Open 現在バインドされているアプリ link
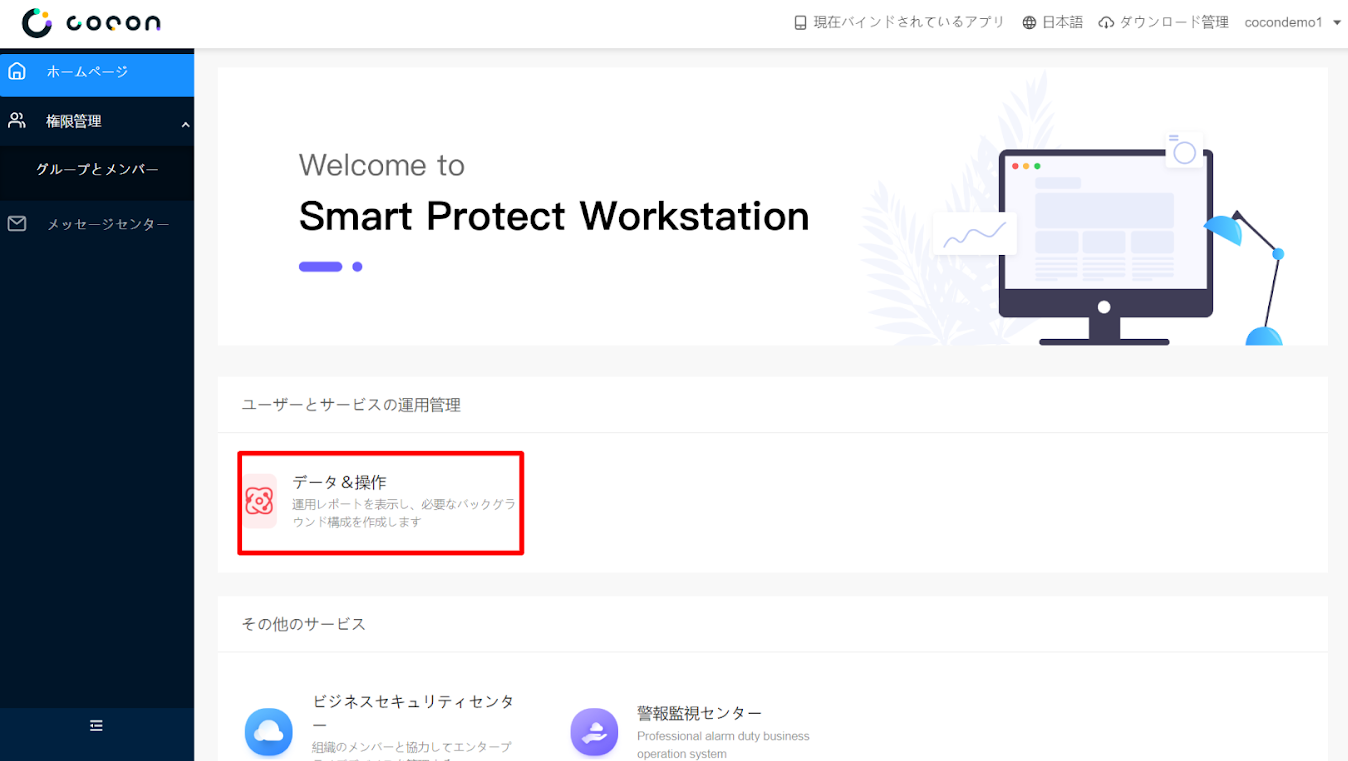1348x761 pixels. [909, 23]
